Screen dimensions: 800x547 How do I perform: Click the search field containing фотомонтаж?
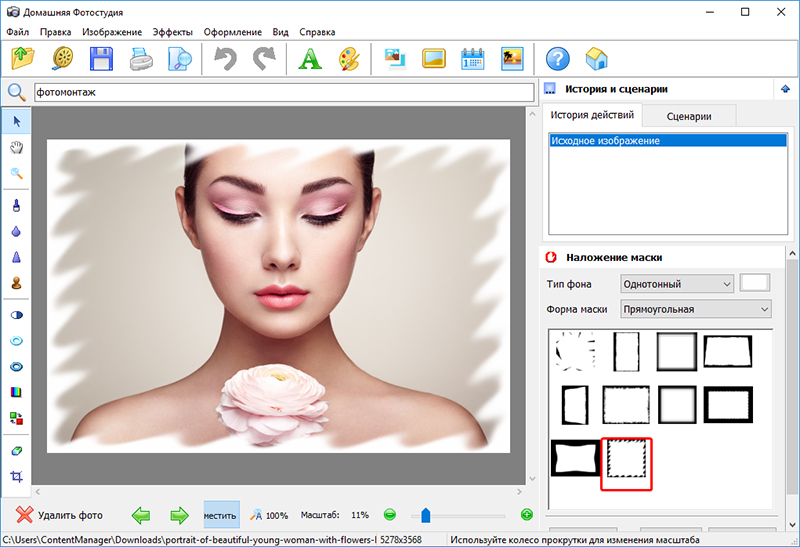(x=284, y=92)
